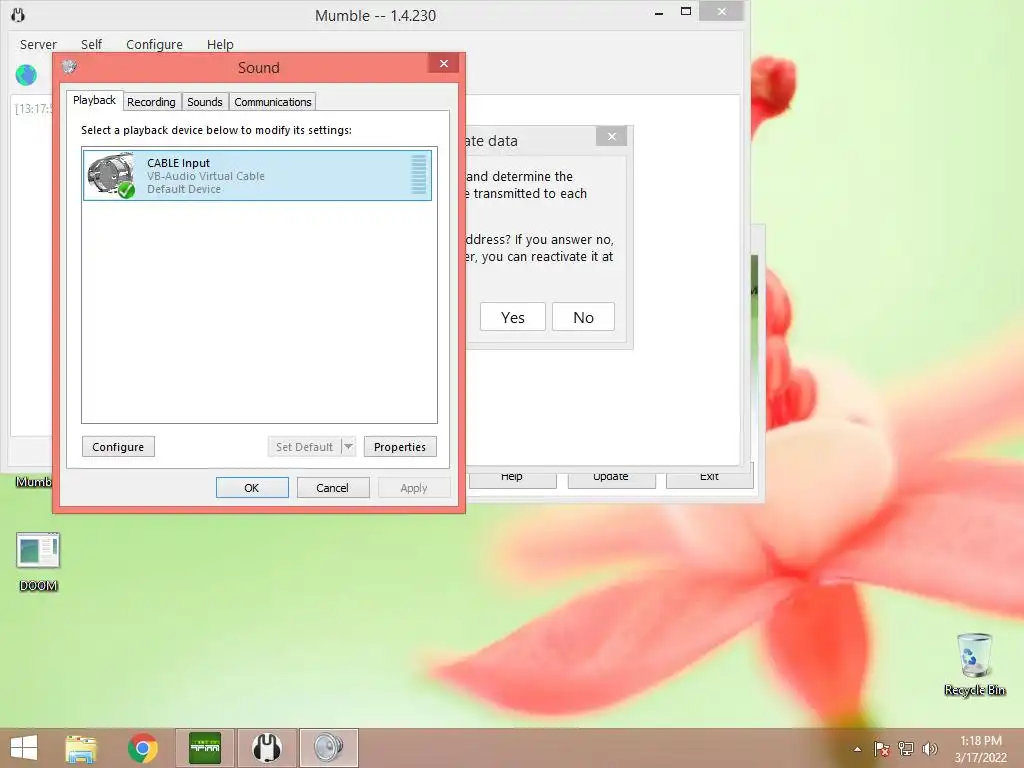This screenshot has height=768, width=1024.
Task: Switch to the green circuit-board taskbar app
Action: pos(205,748)
